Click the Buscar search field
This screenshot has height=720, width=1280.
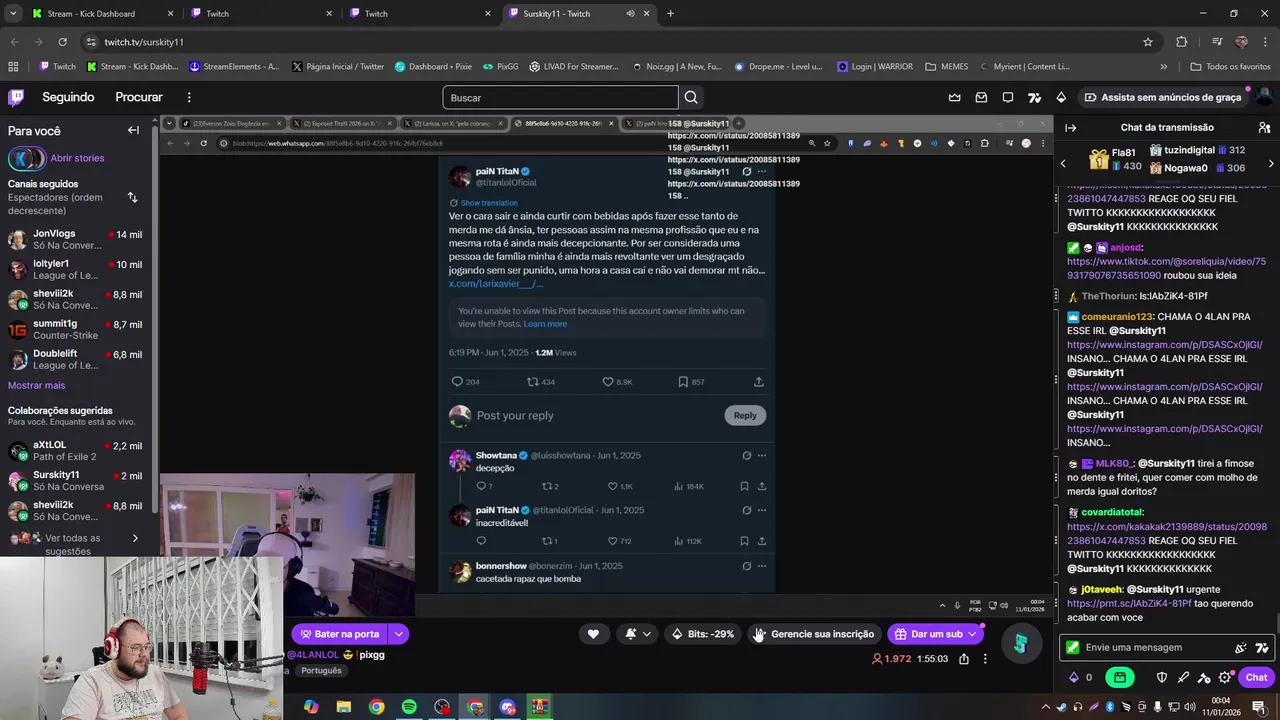(x=560, y=97)
